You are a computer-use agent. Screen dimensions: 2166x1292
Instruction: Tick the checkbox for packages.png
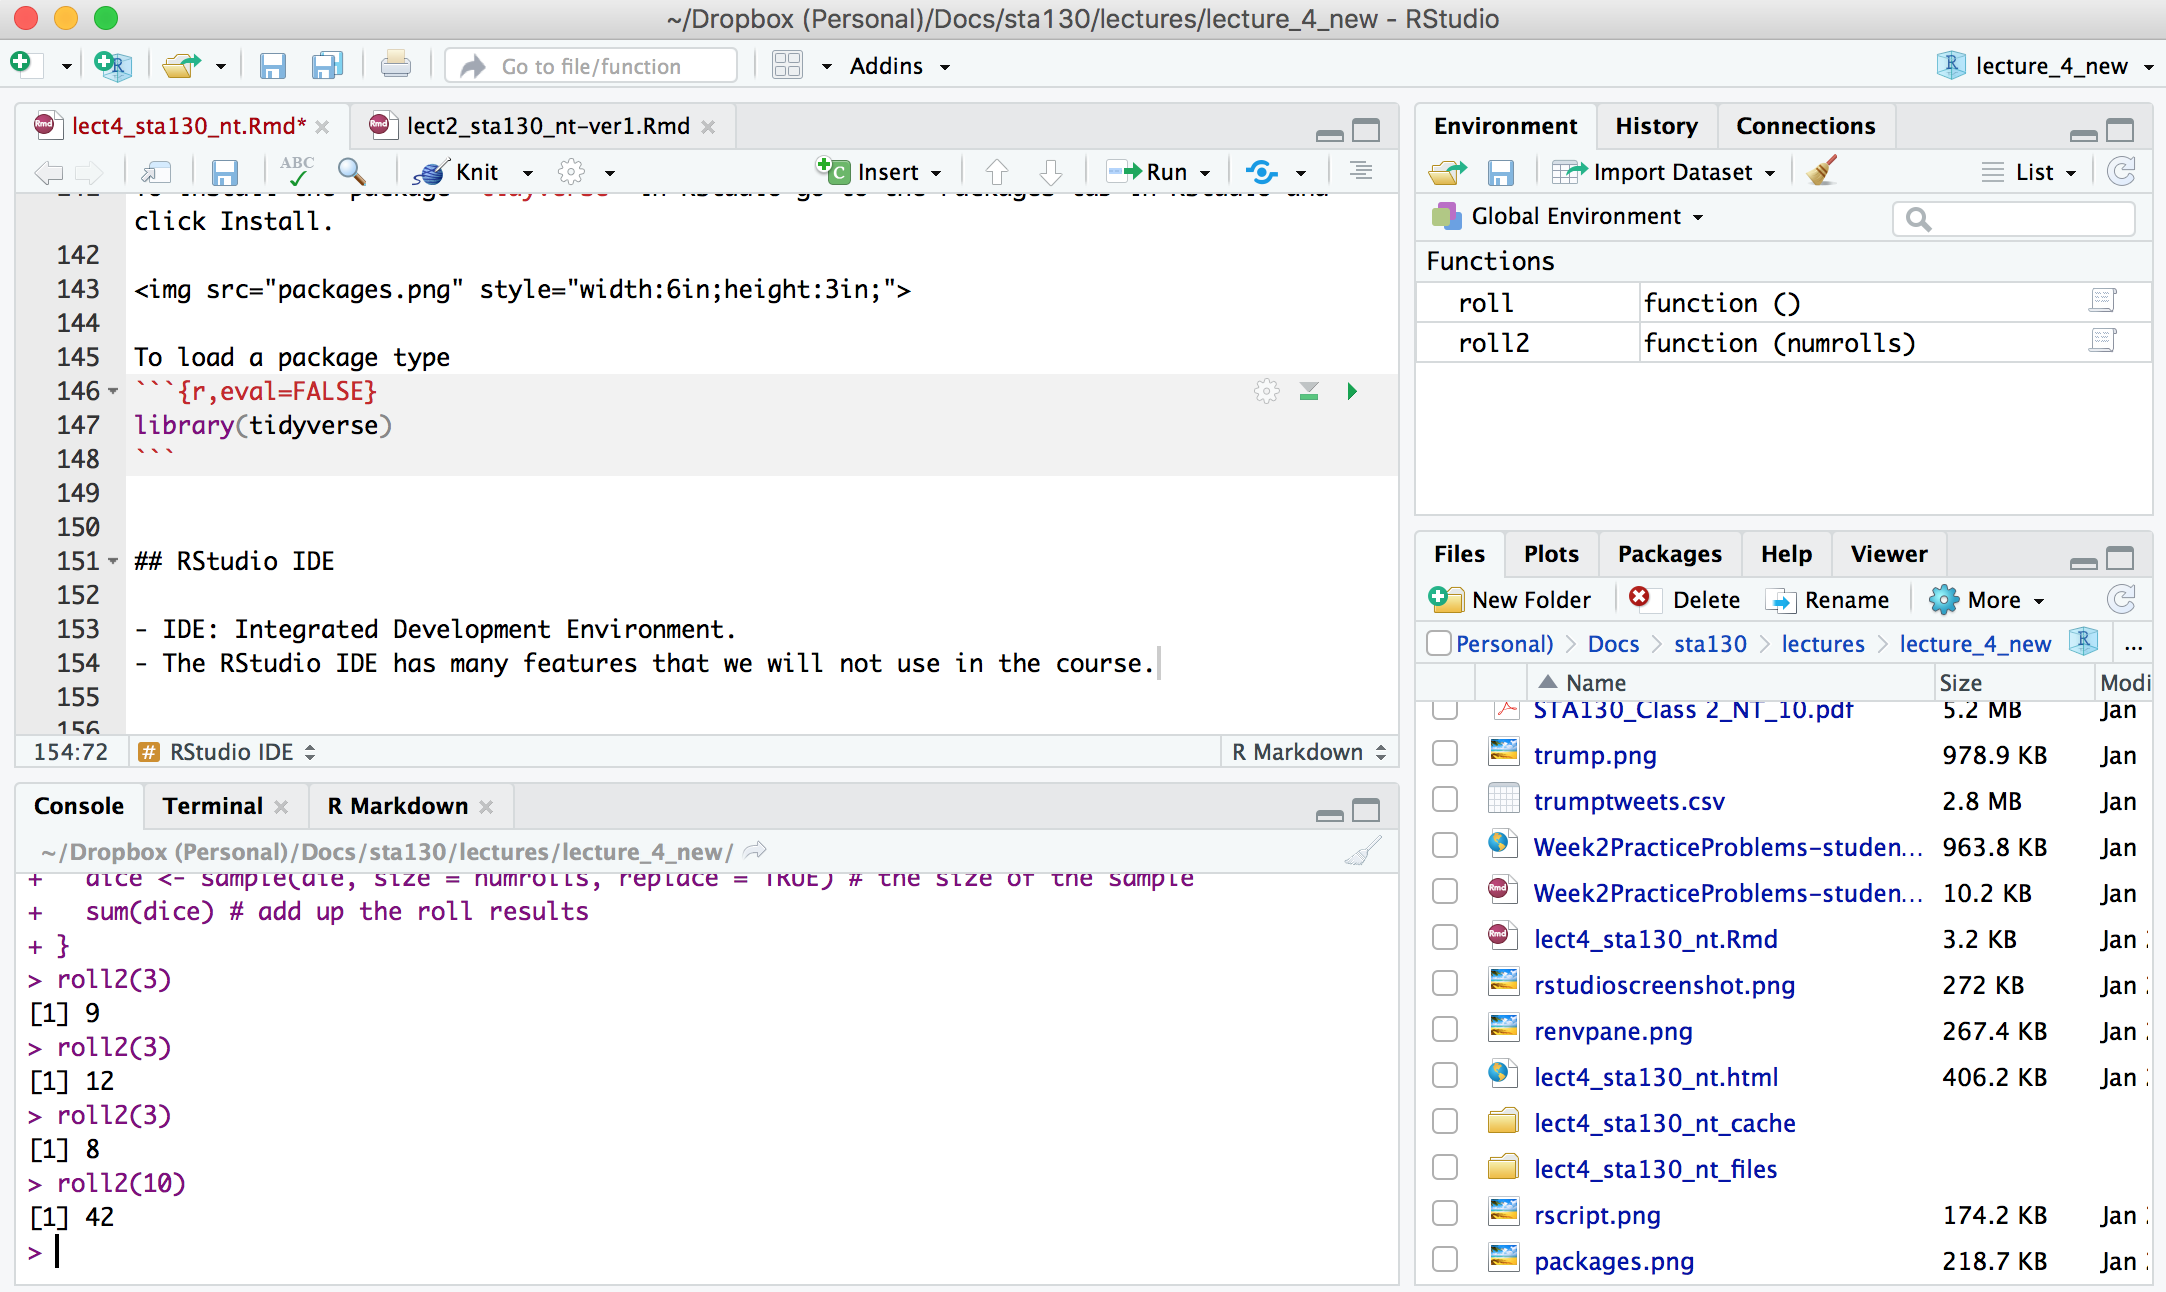point(1444,1260)
